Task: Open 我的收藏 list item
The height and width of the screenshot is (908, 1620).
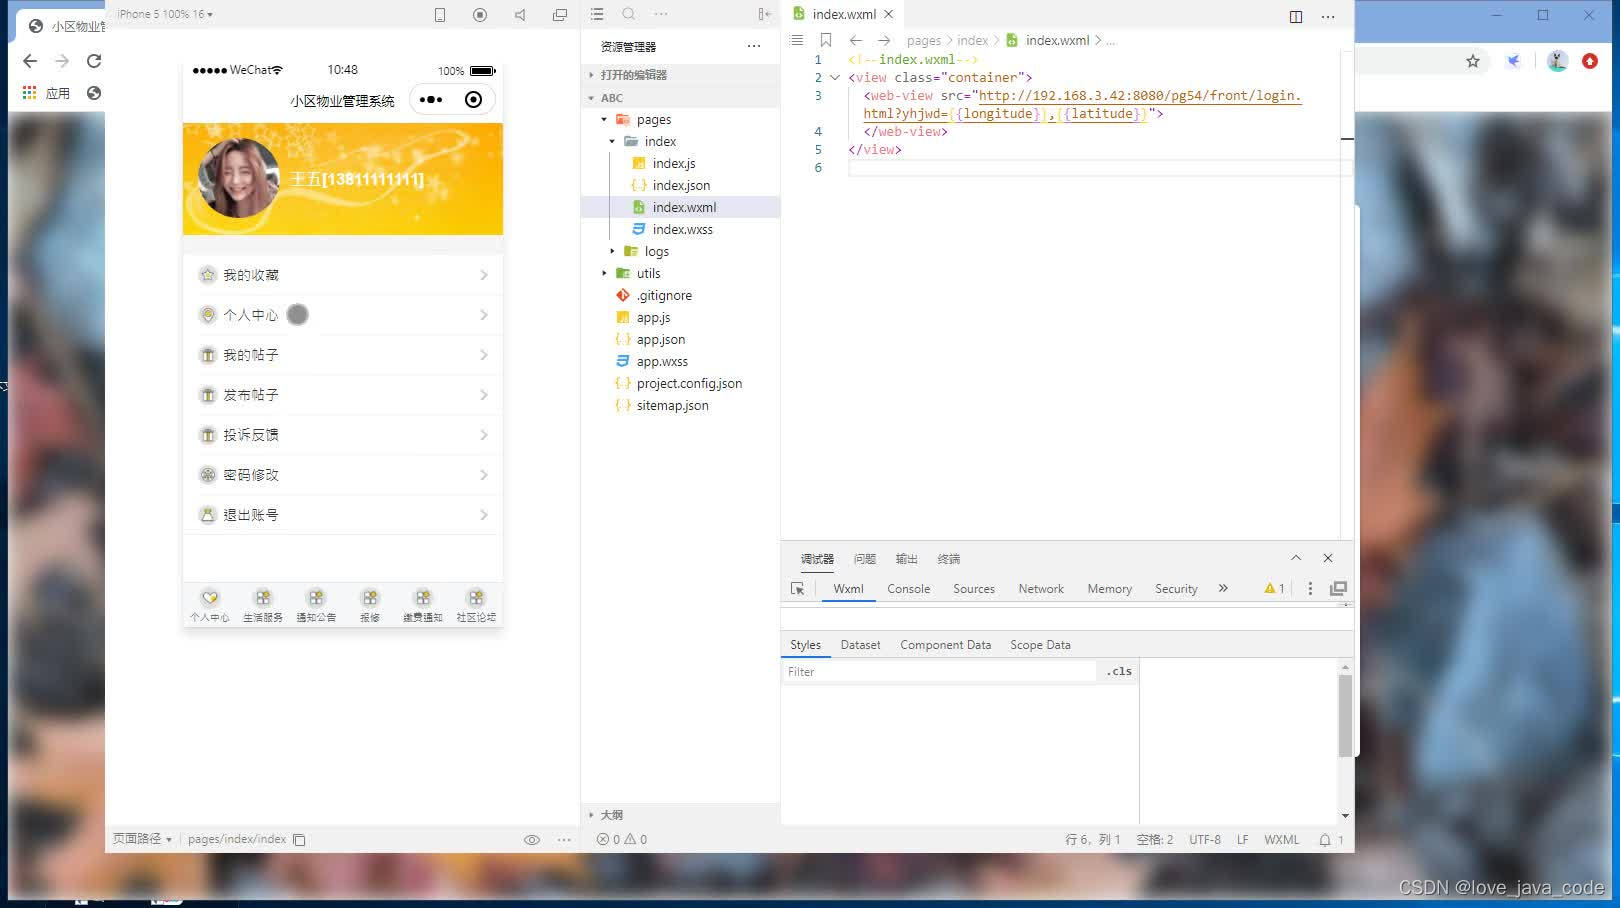Action: 343,275
